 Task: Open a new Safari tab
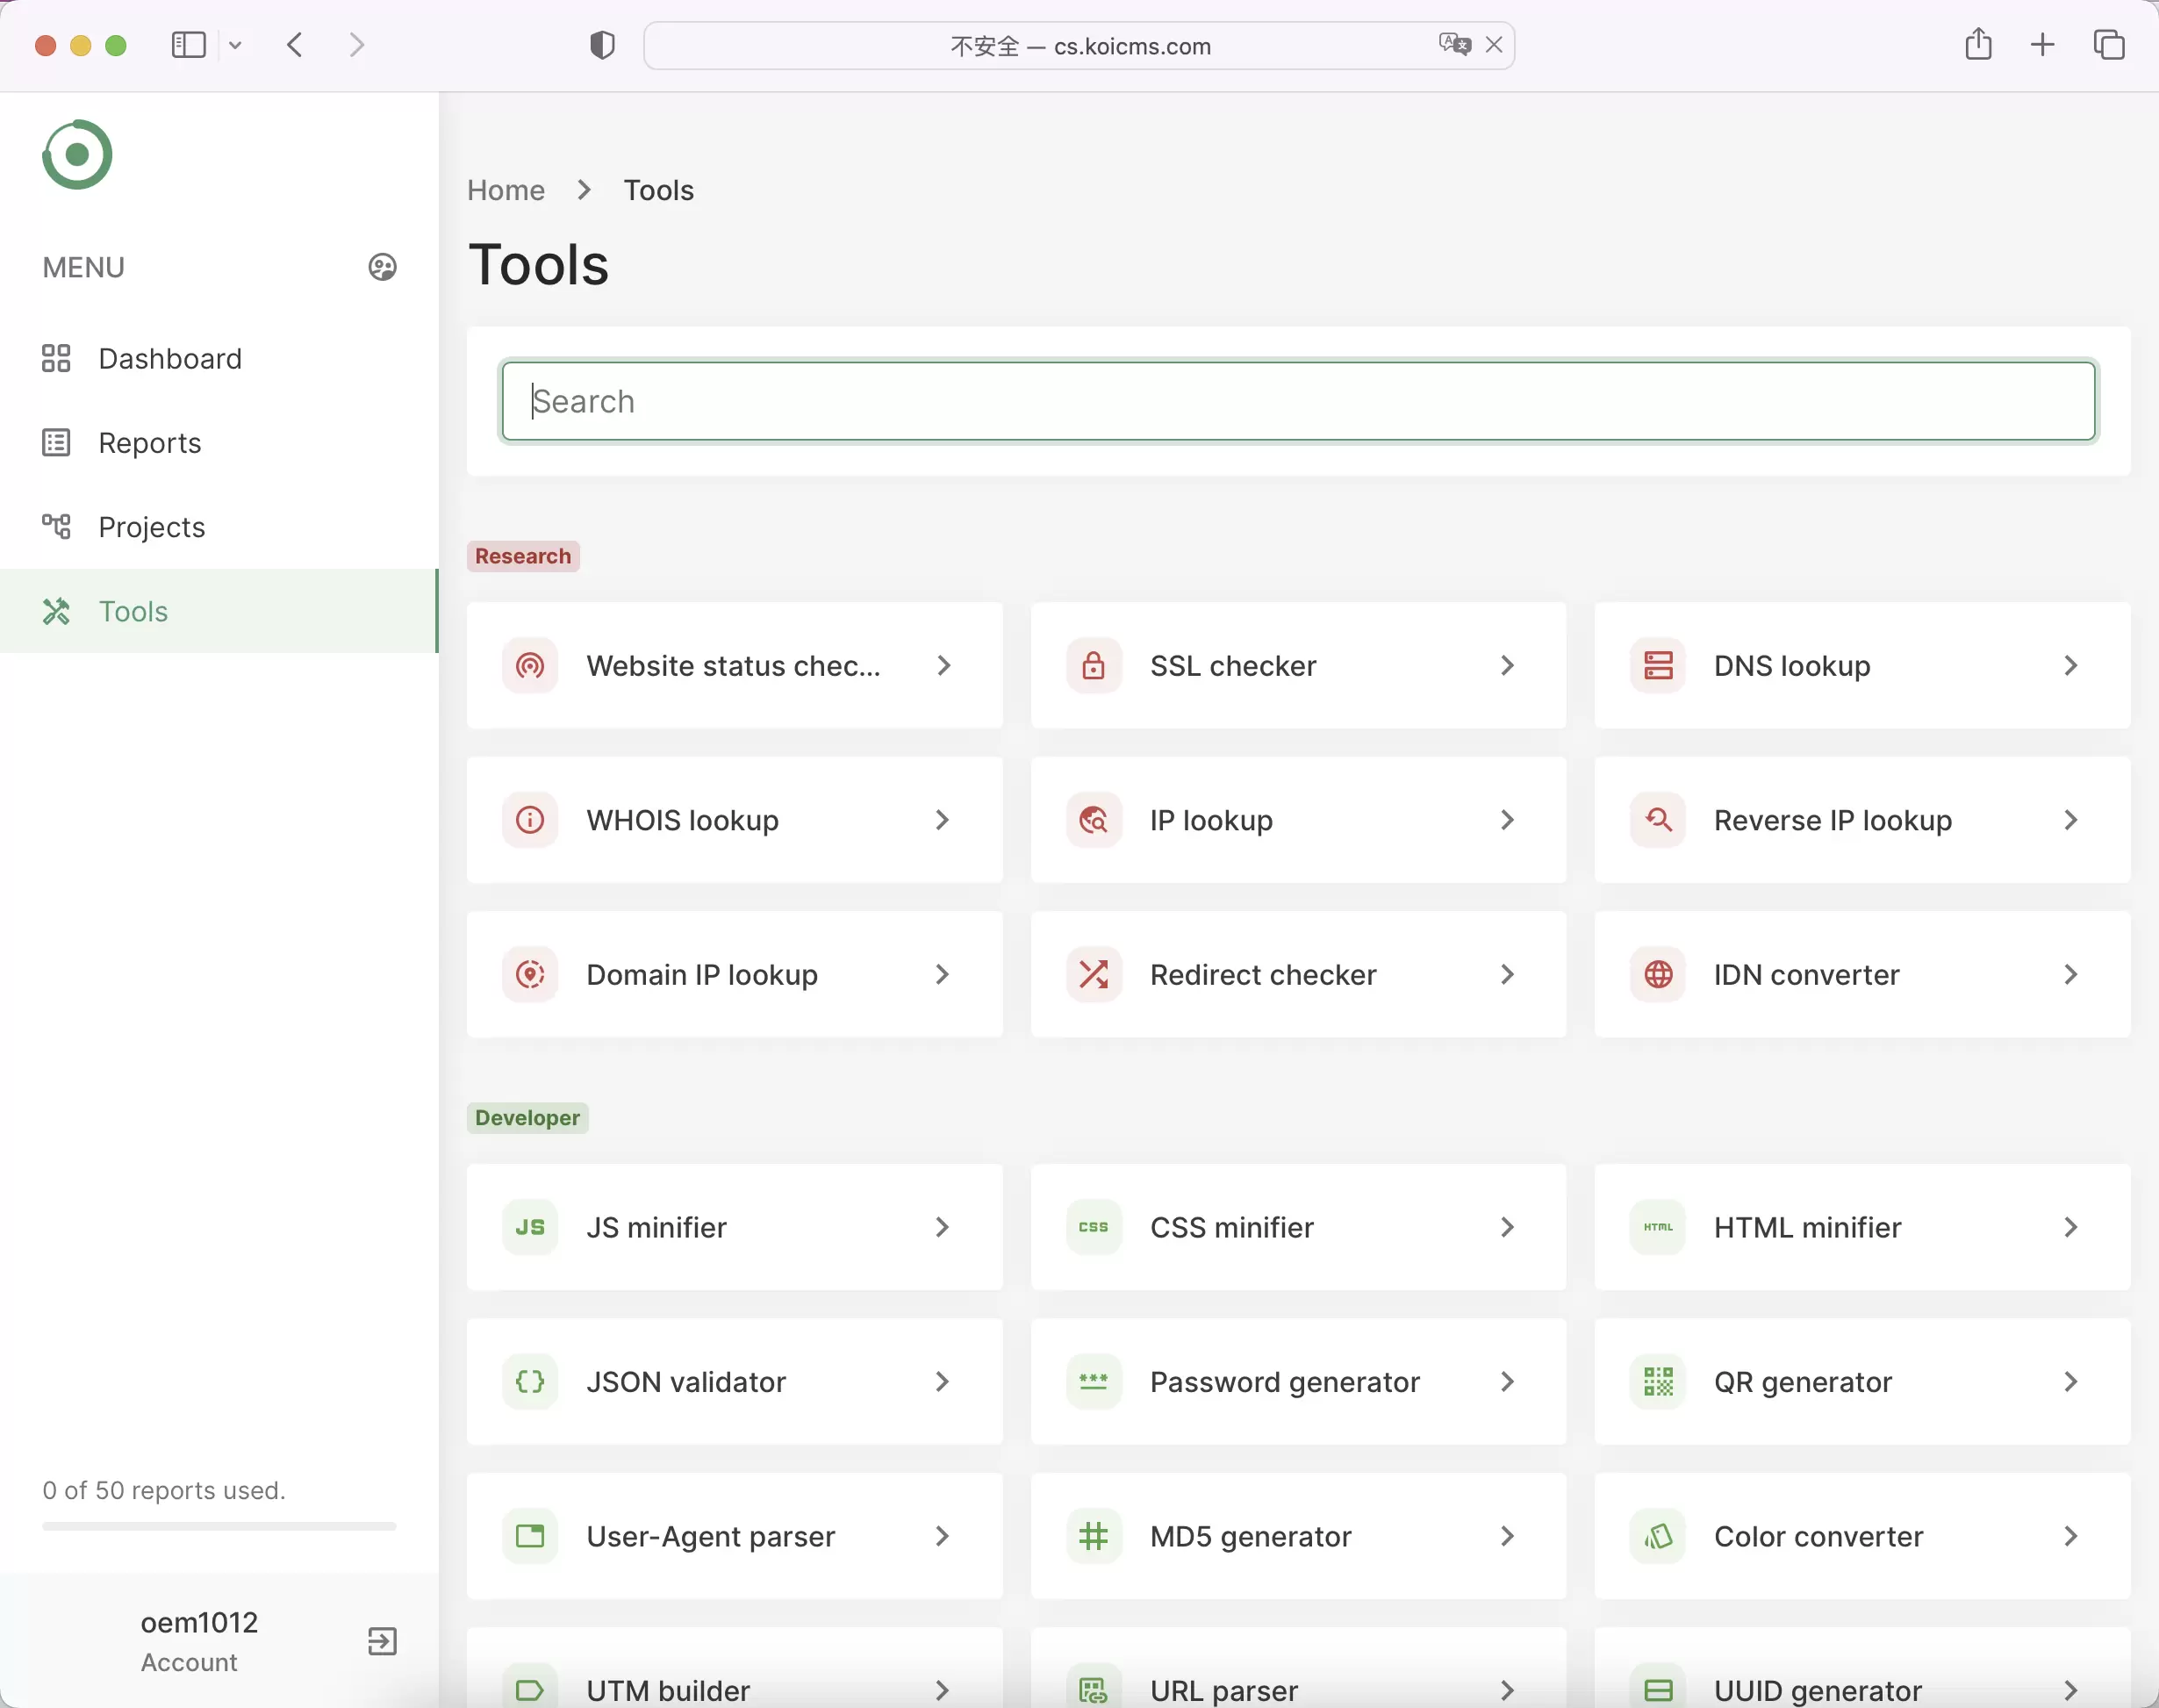[2043, 45]
